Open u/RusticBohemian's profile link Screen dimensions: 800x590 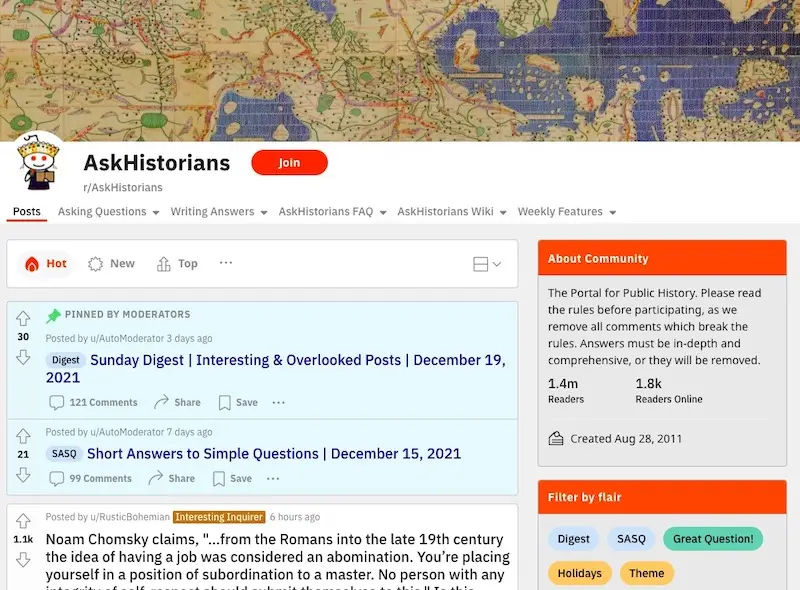pyautogui.click(x=130, y=517)
